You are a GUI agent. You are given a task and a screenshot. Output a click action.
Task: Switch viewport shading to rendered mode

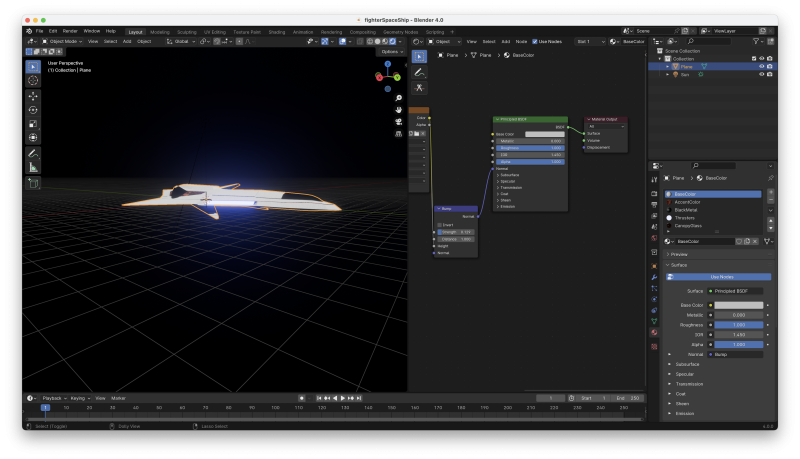tap(392, 41)
